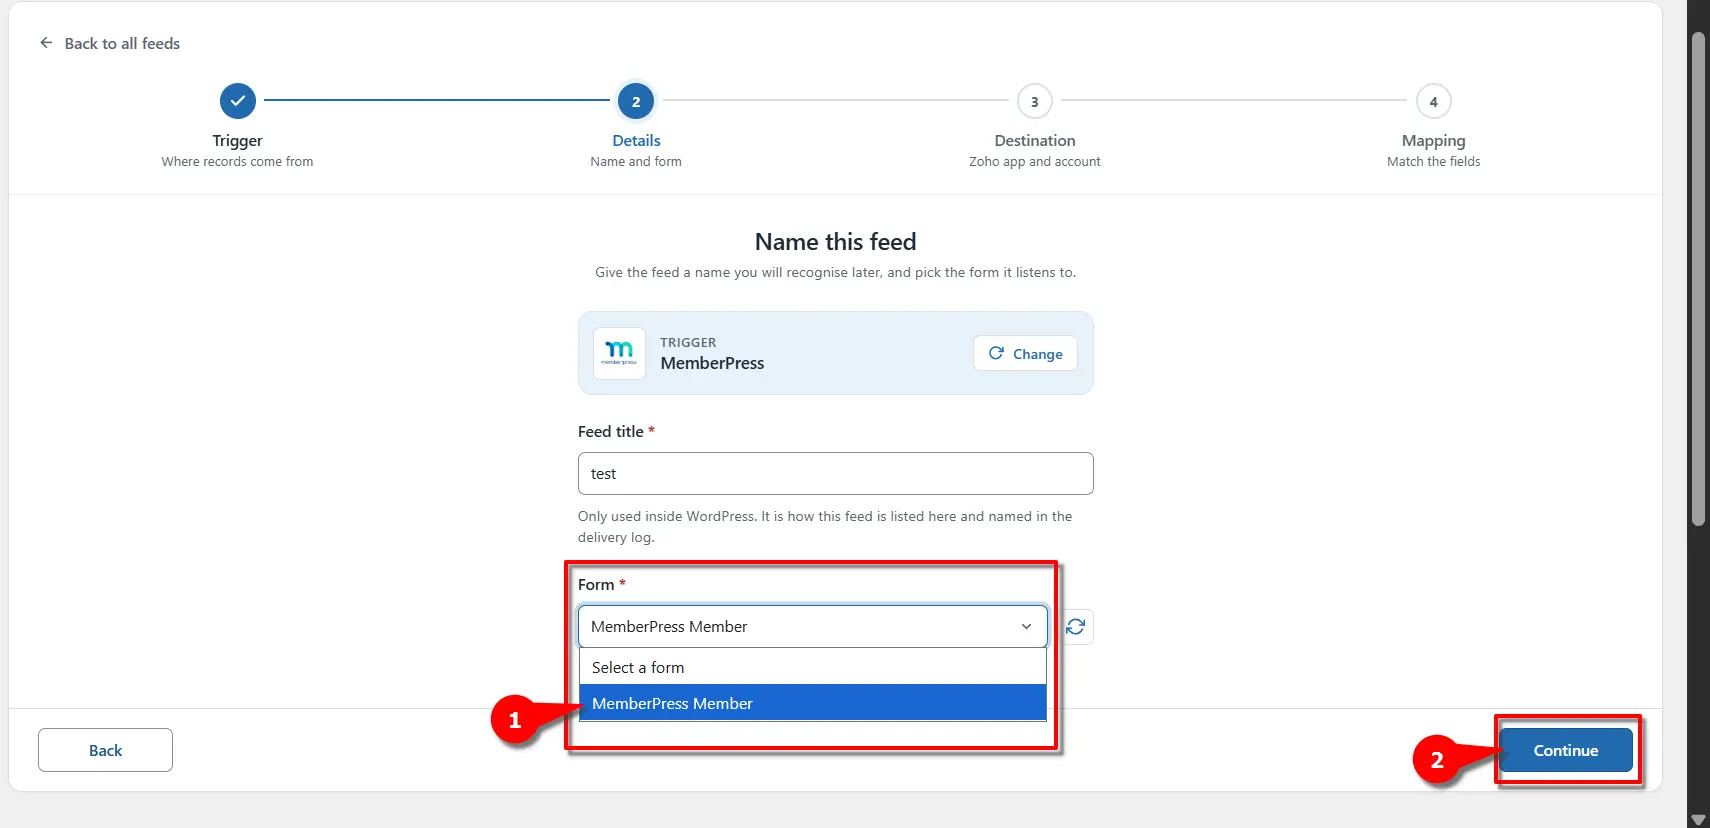The image size is (1710, 828).
Task: Select the completed Trigger step checkmark circle
Action: (x=238, y=101)
